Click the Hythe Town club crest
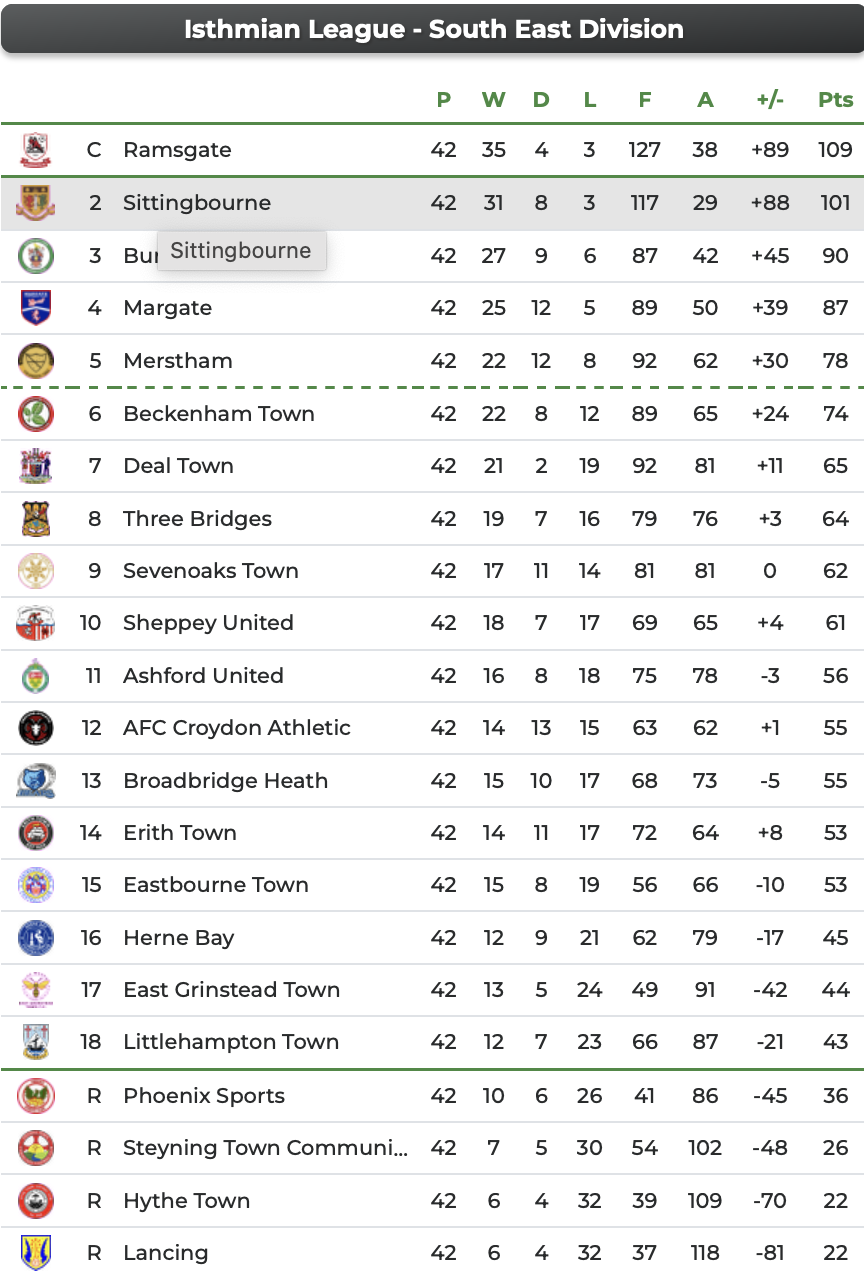Image resolution: width=864 pixels, height=1282 pixels. (36, 1200)
